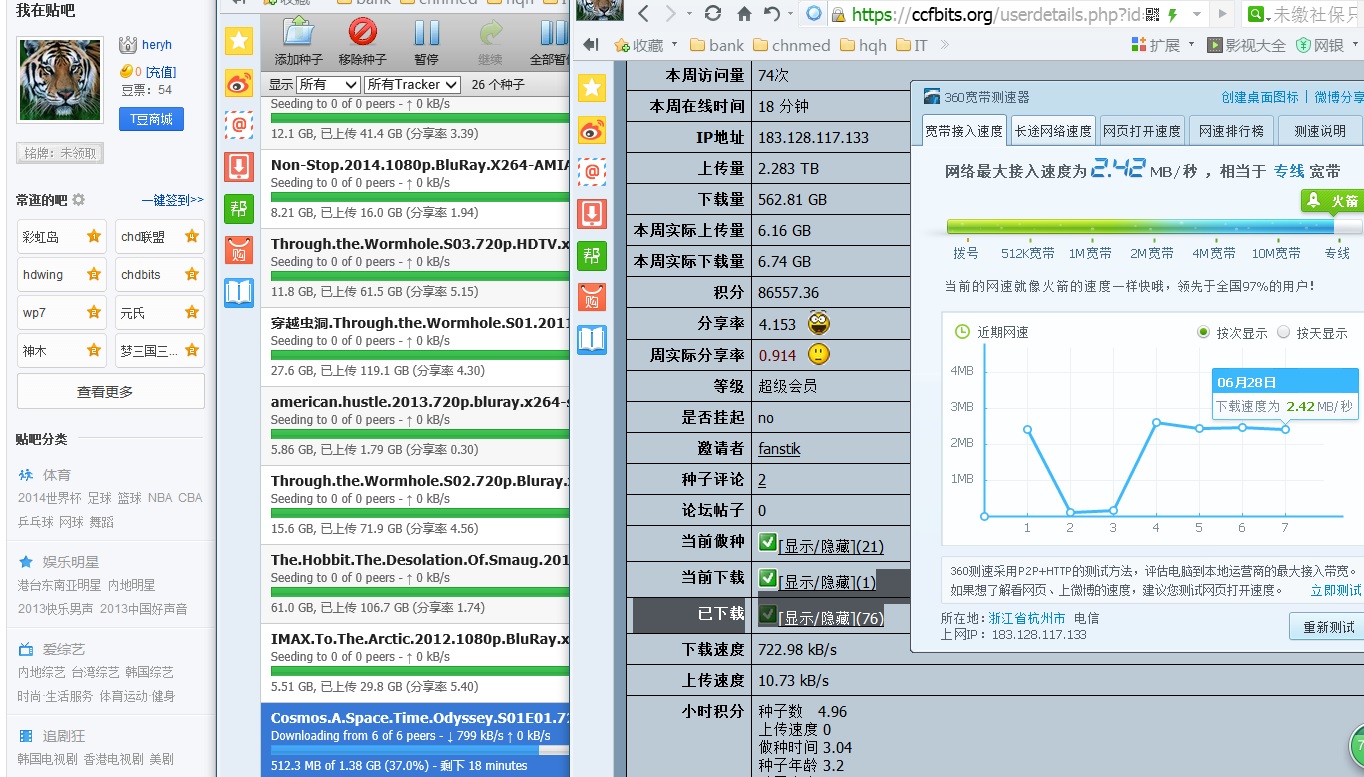This screenshot has width=1364, height=777.
Task: Toggle the 当前下载 show/hide checkbox
Action: 768,578
